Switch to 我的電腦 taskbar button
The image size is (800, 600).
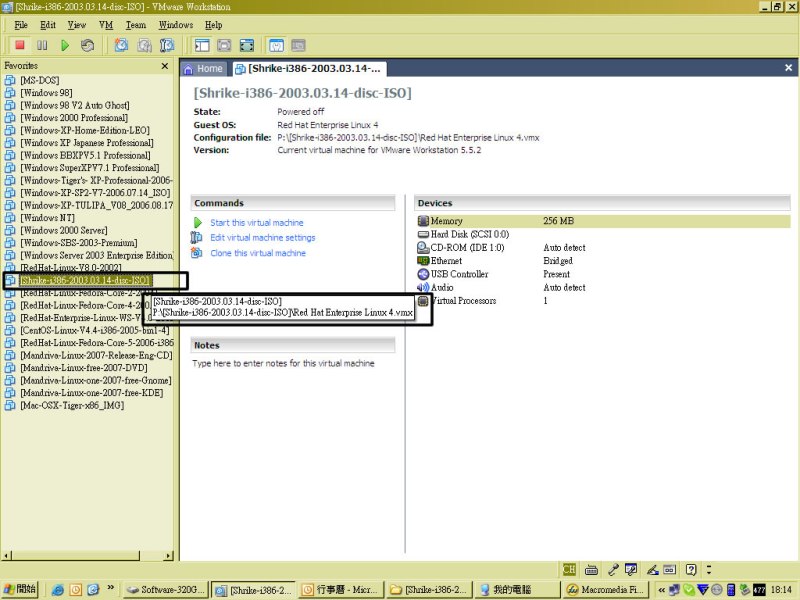click(516, 590)
